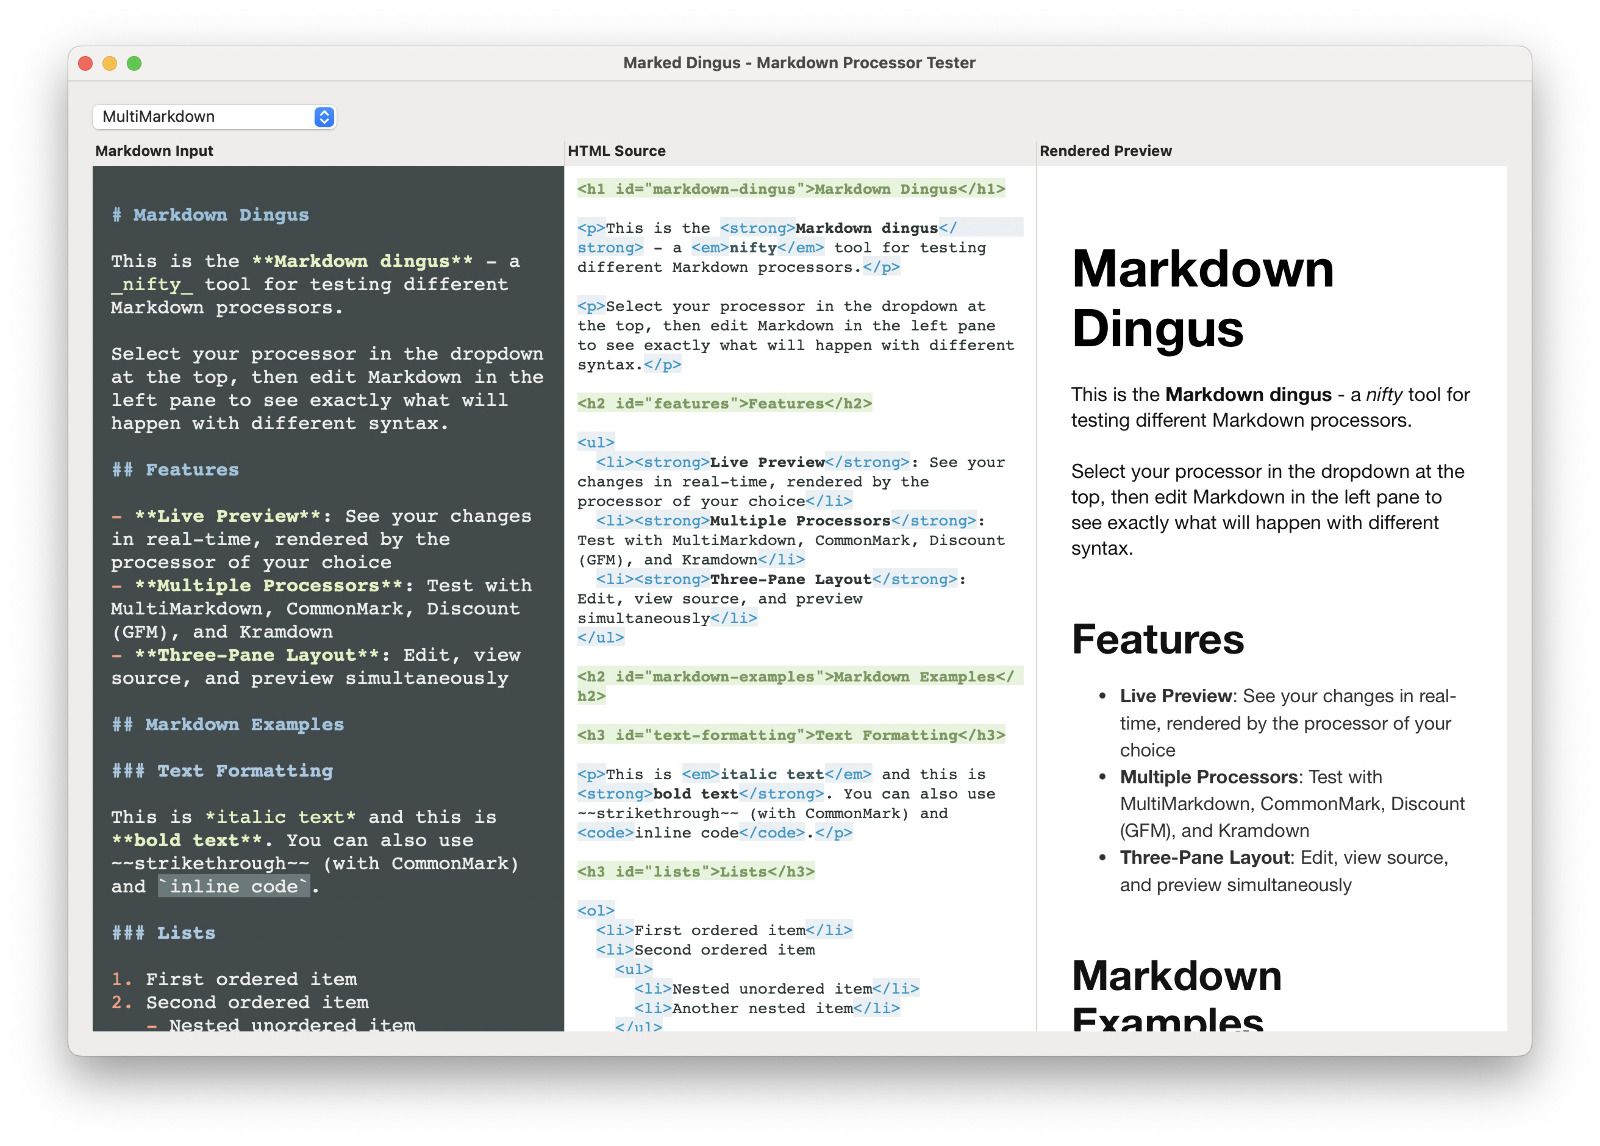Close the Marked Dingus window
Viewport: 1600px width, 1146px height.
click(x=86, y=63)
